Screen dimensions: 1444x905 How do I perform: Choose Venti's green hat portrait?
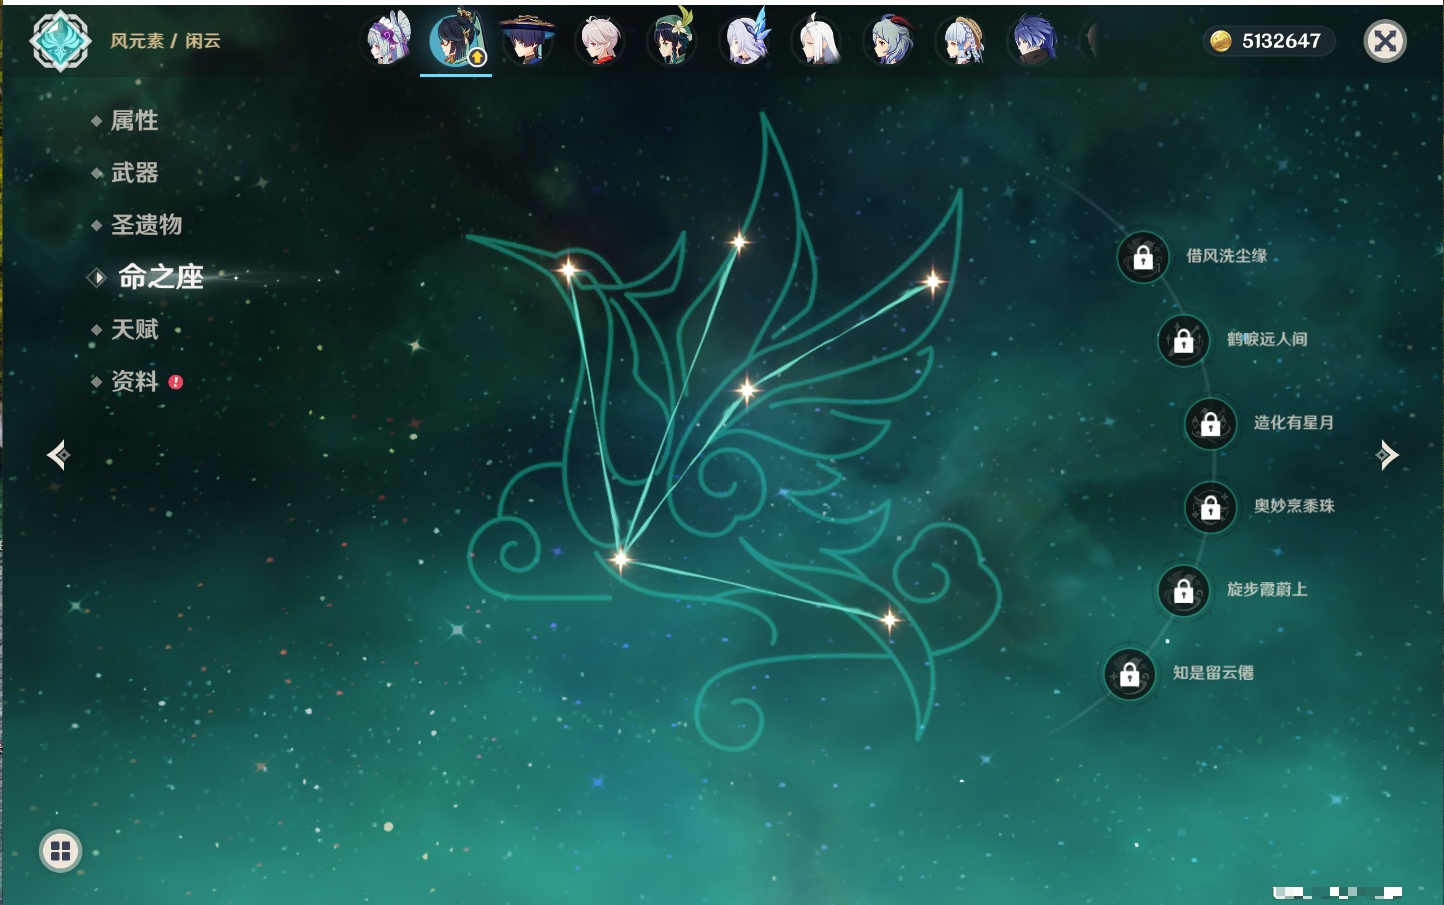[672, 41]
